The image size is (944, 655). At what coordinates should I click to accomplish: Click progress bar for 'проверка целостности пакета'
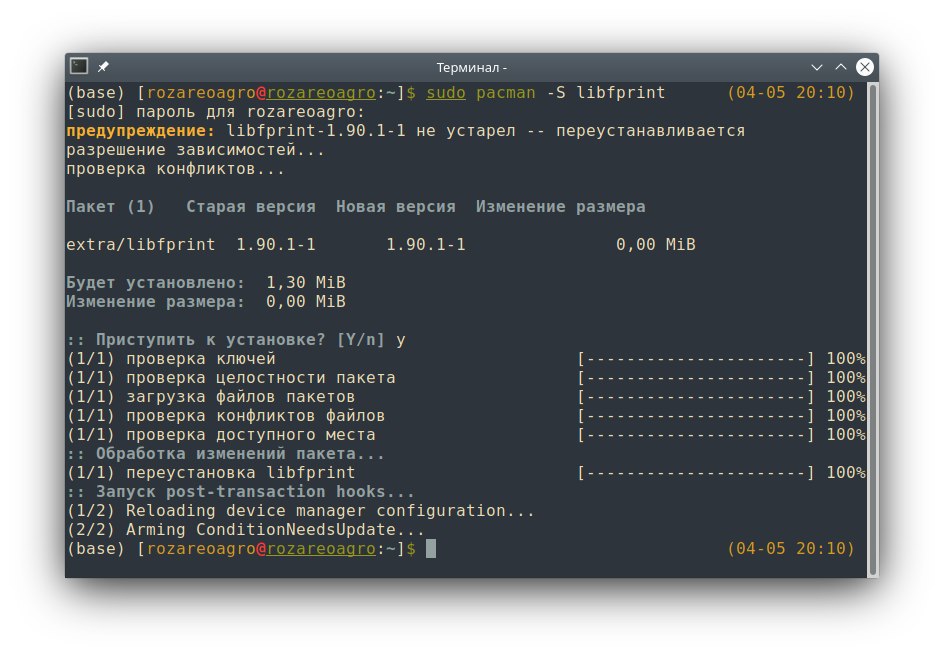[696, 378]
